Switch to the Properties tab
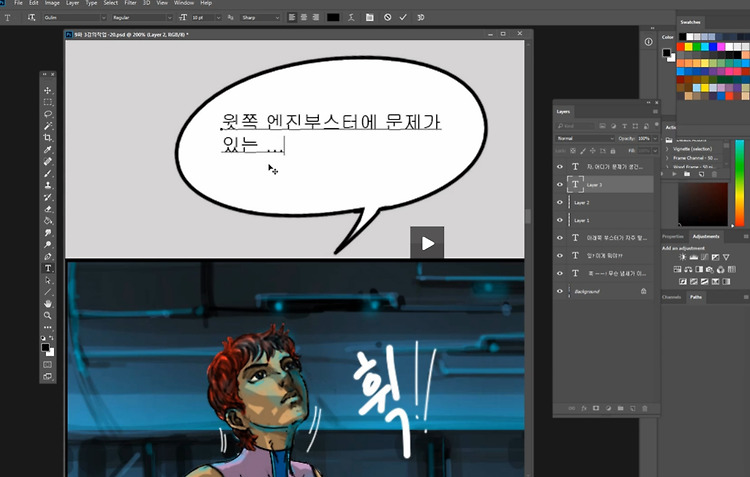This screenshot has height=477, width=750. [x=673, y=236]
